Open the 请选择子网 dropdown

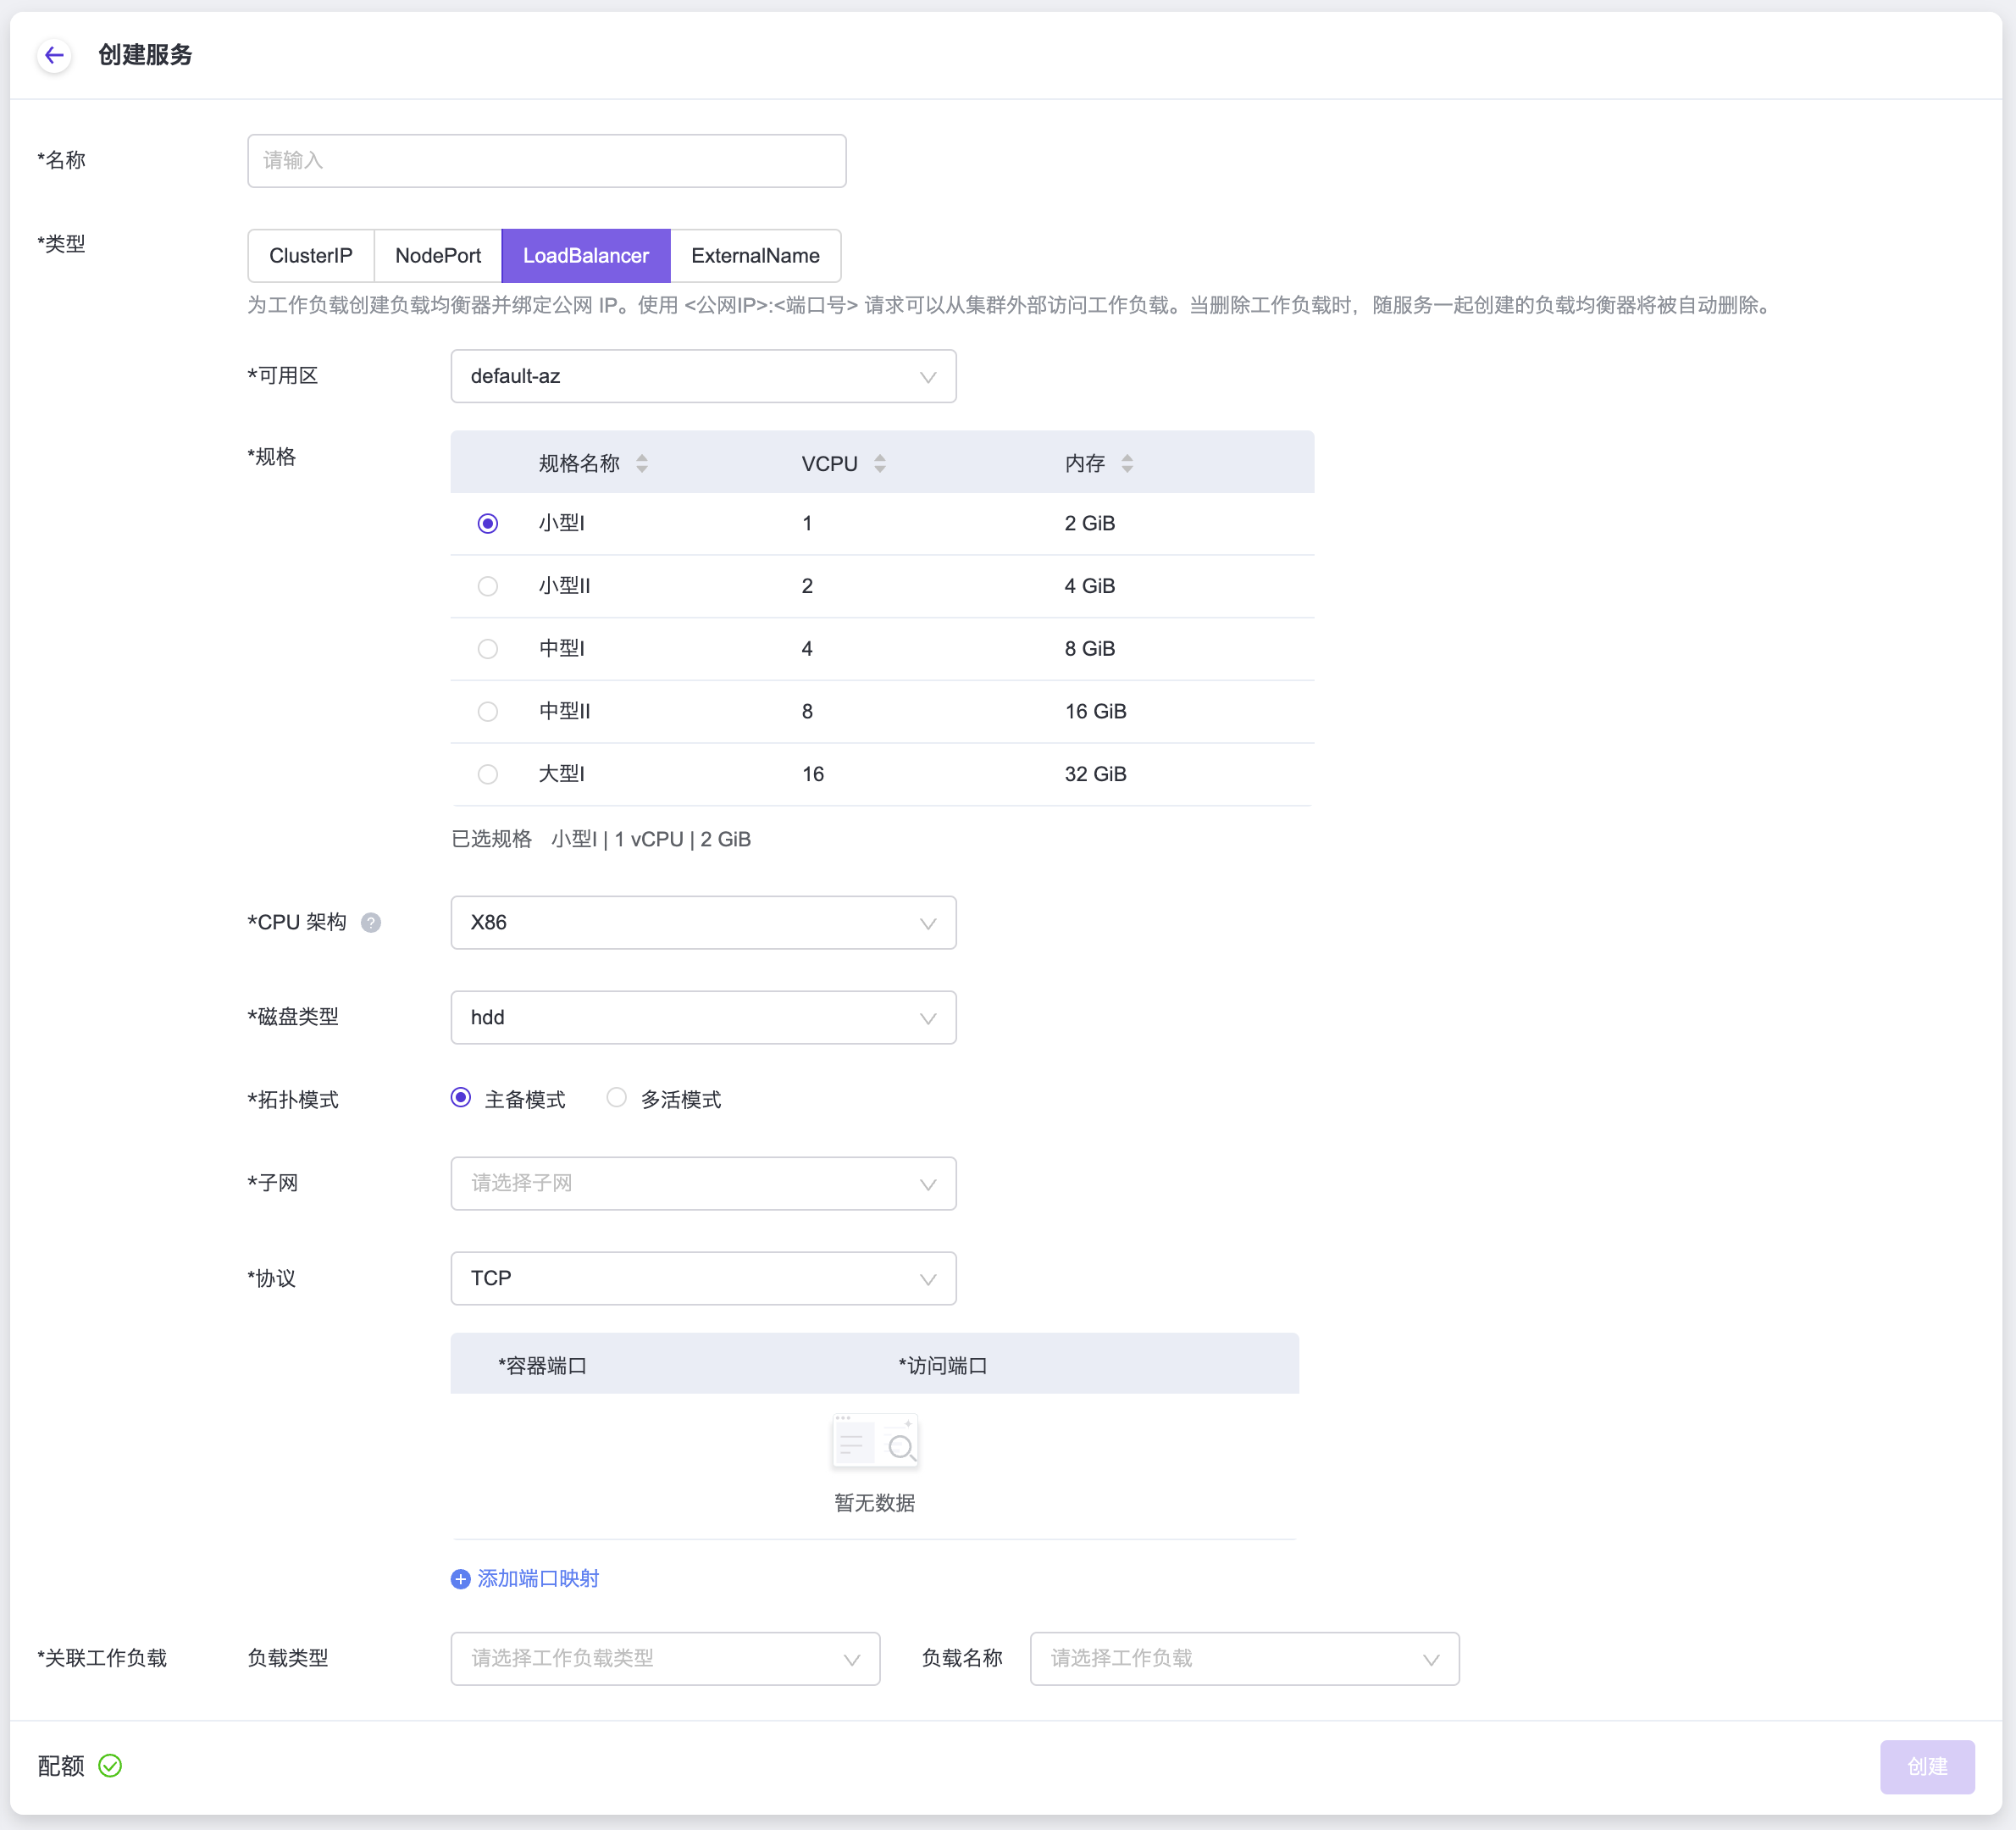pyautogui.click(x=703, y=1183)
